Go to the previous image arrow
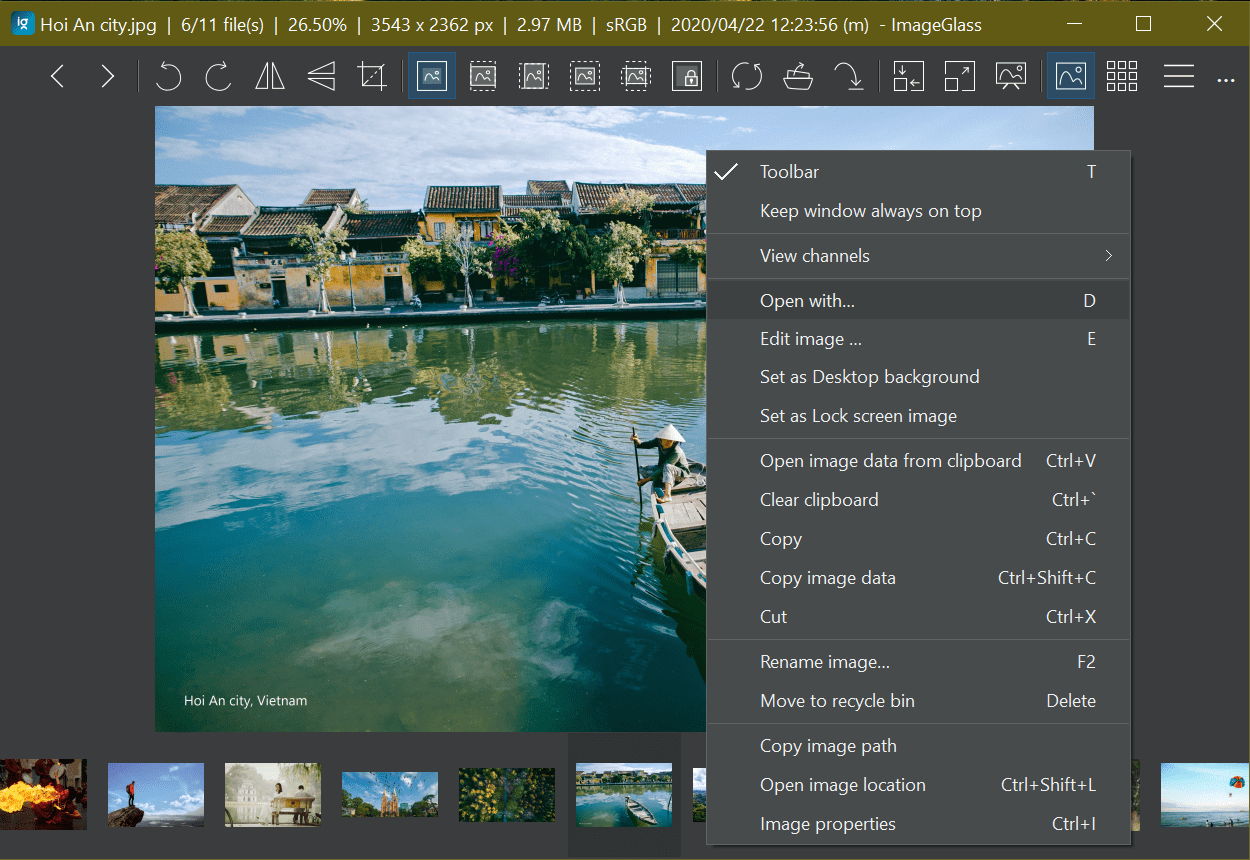Image resolution: width=1250 pixels, height=860 pixels. [58, 76]
